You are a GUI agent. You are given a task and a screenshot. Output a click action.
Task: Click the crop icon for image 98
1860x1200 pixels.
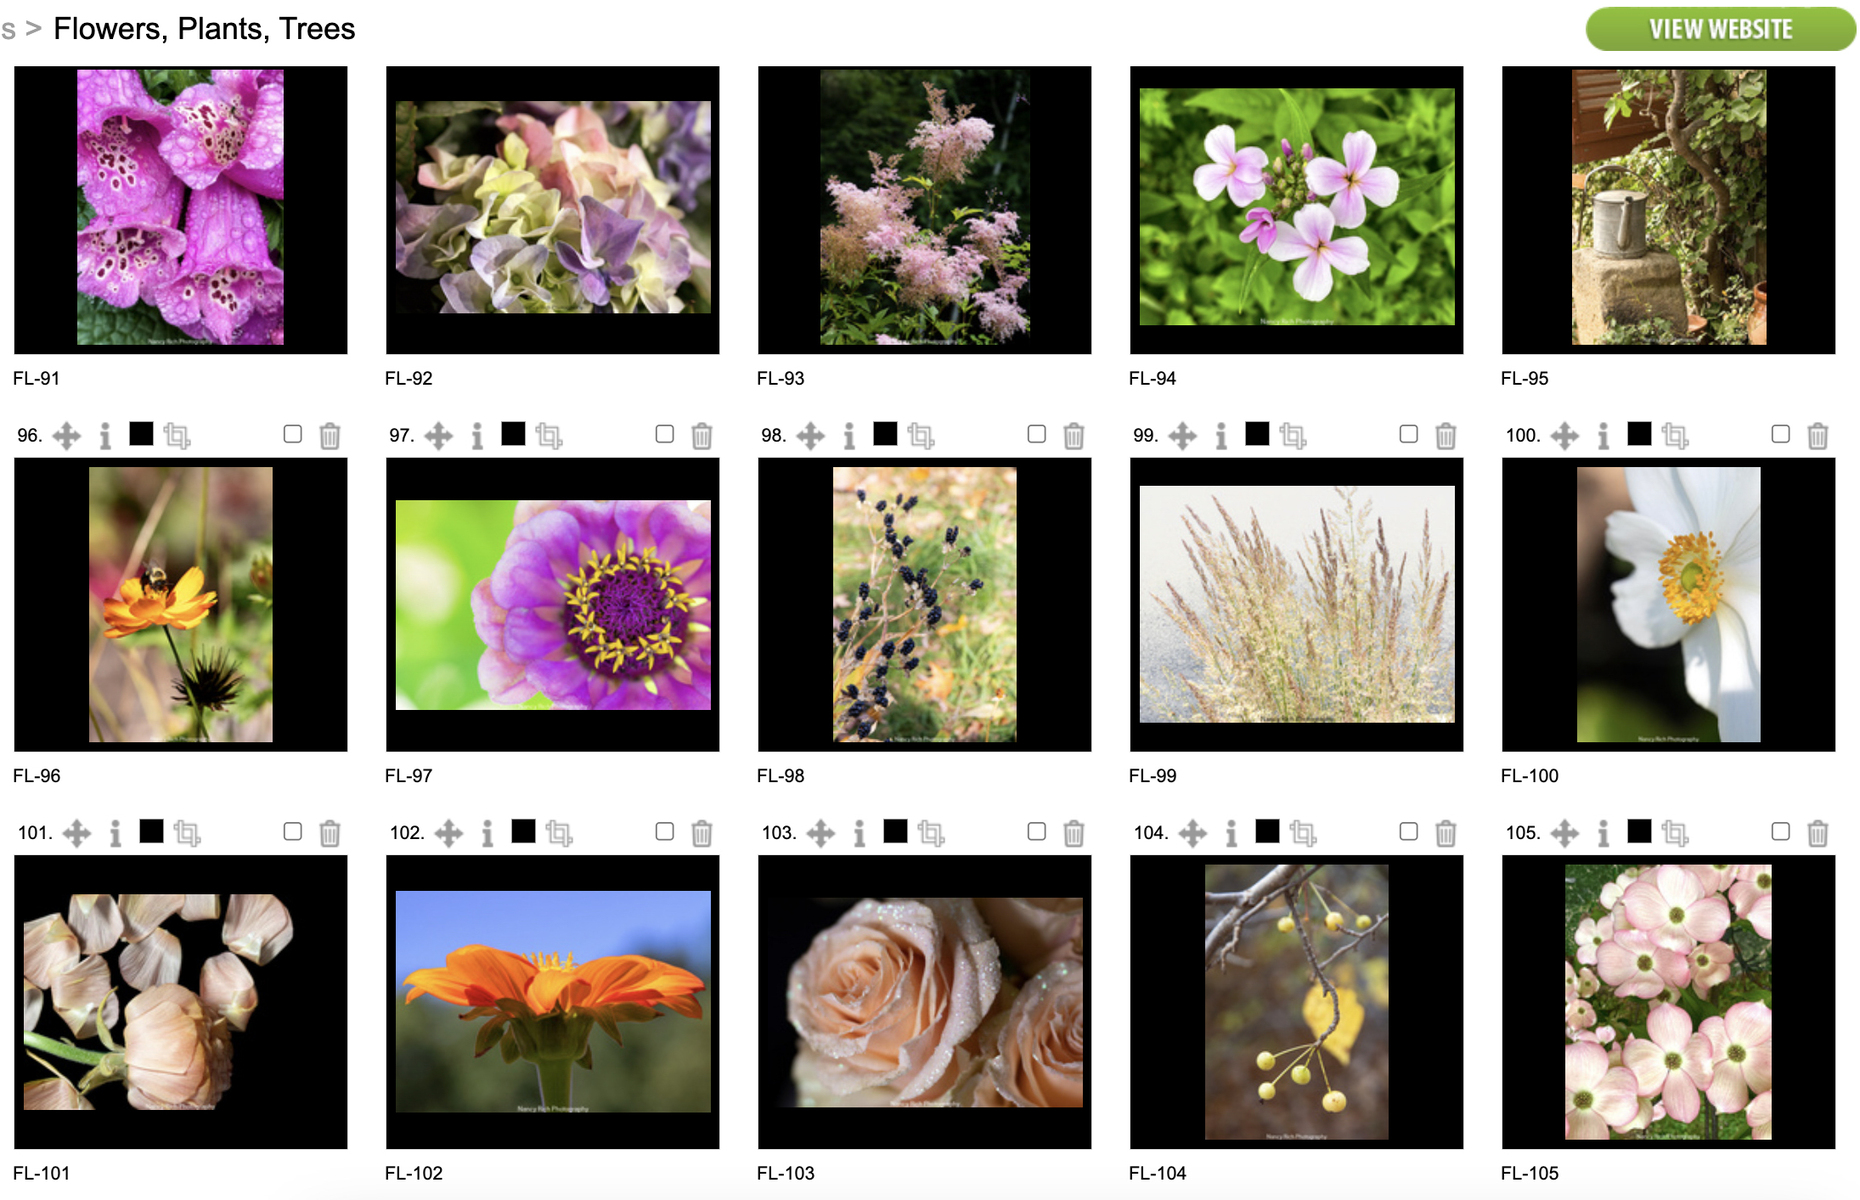[x=921, y=436]
